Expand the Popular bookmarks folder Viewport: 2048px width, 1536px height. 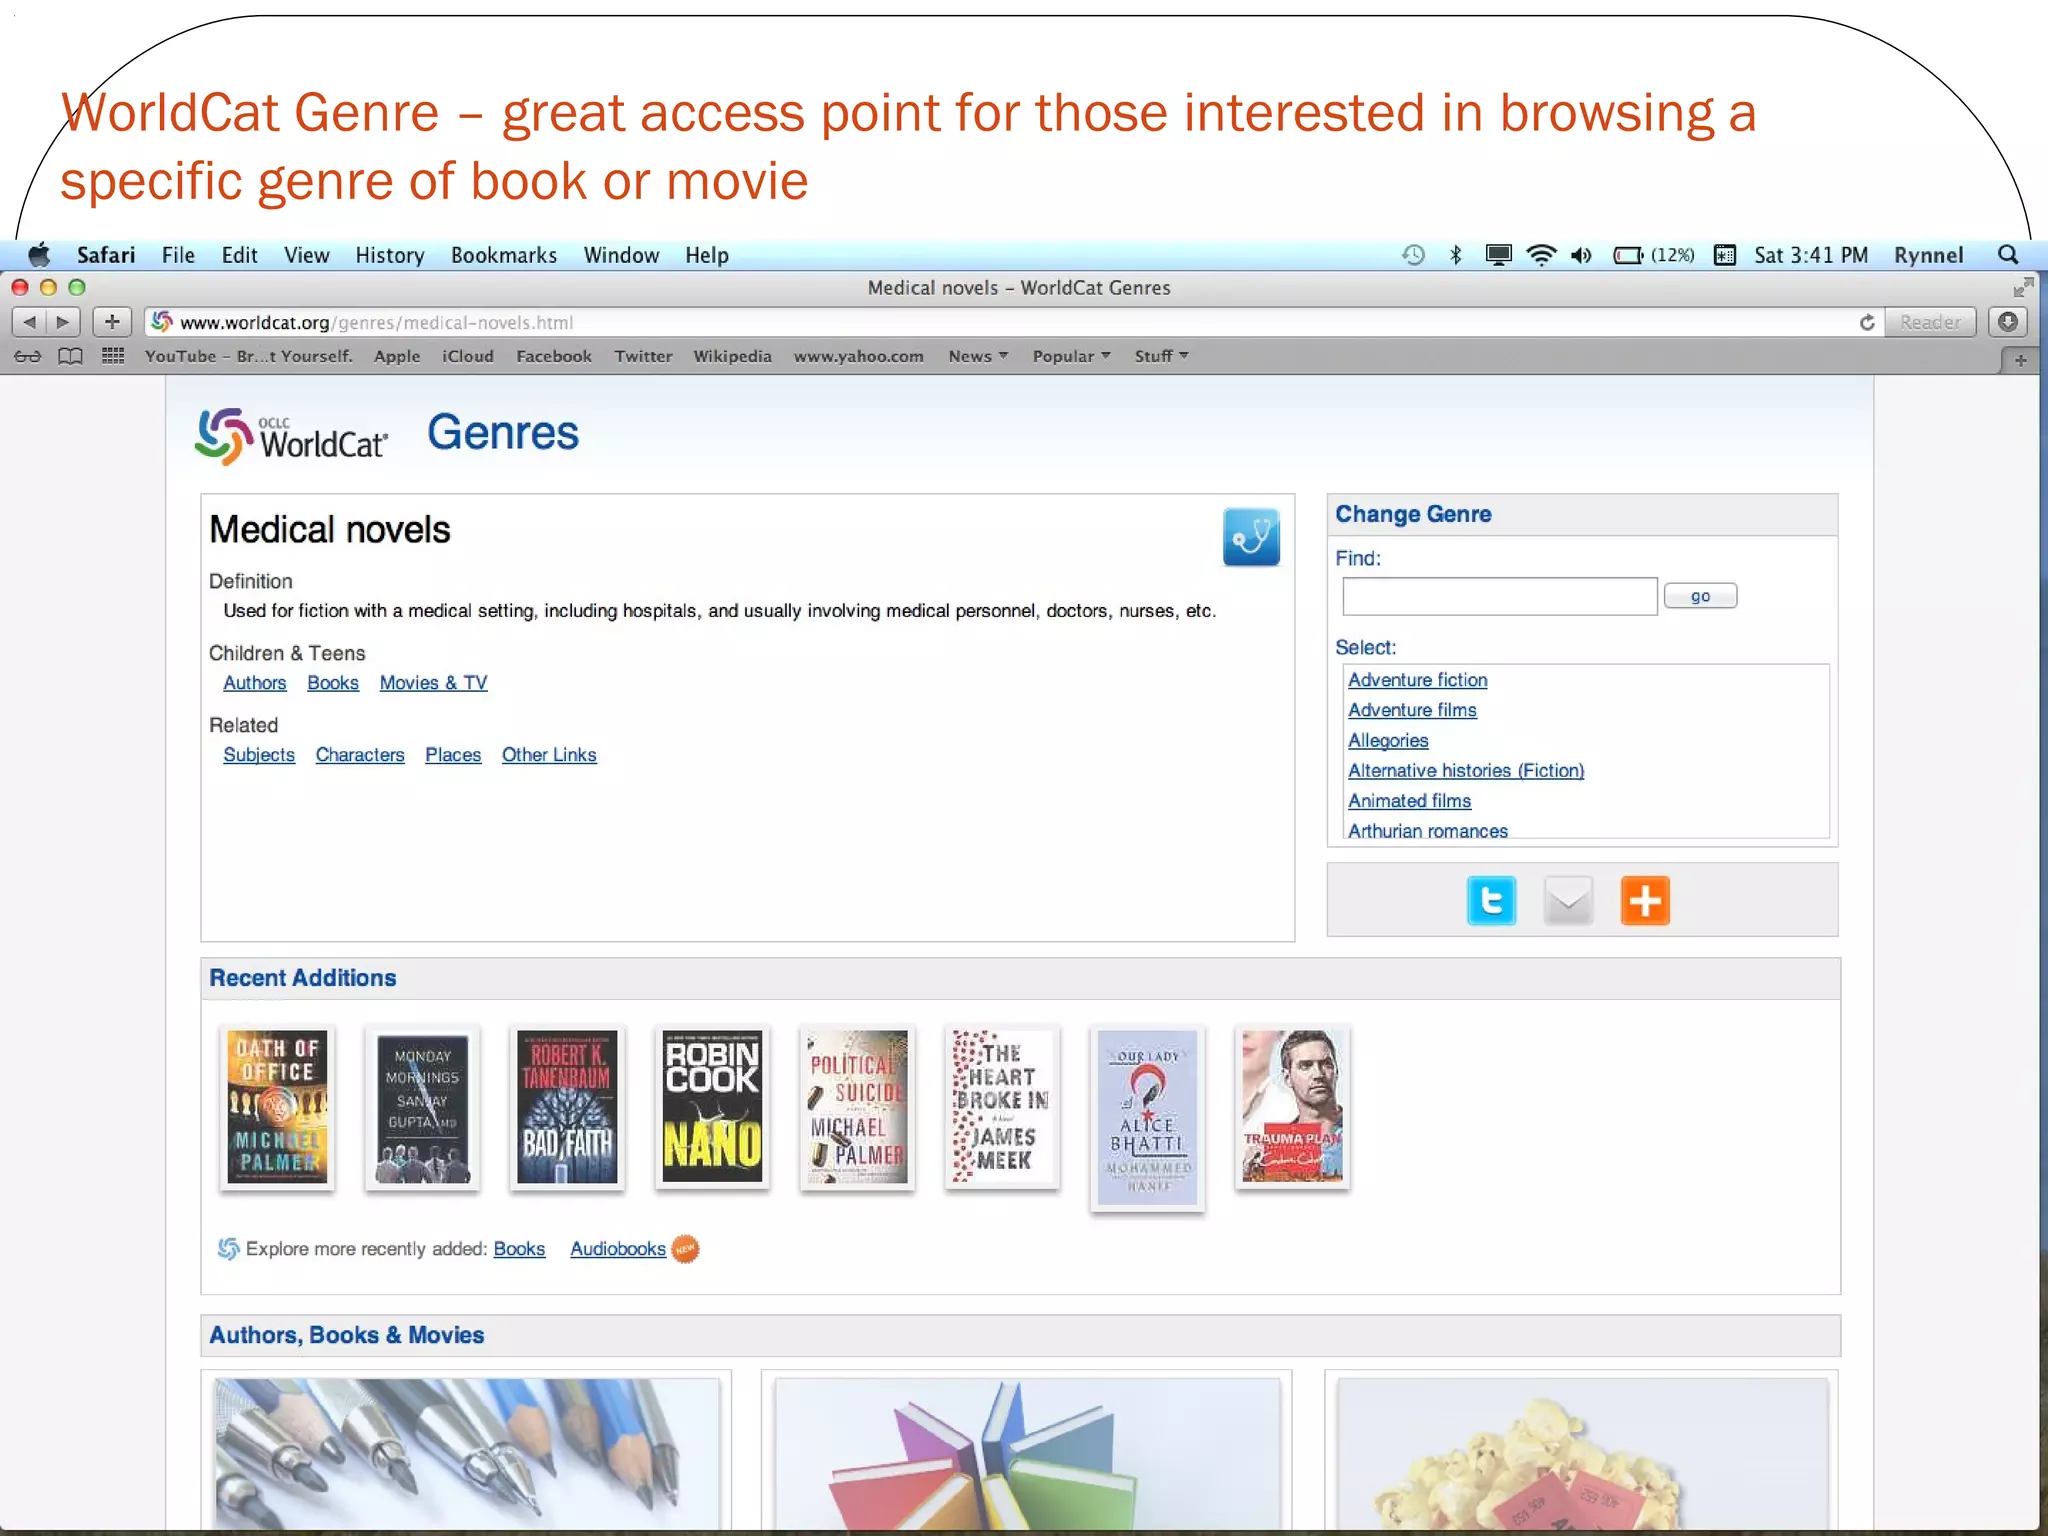coord(1071,356)
